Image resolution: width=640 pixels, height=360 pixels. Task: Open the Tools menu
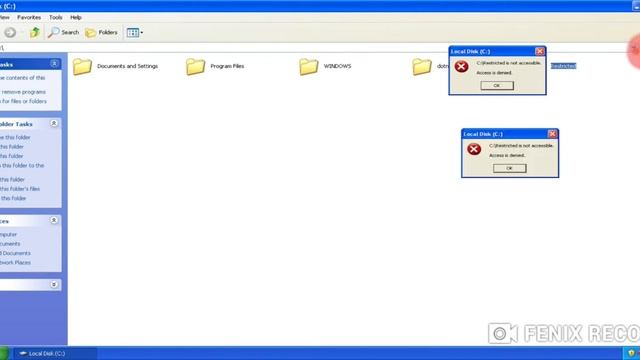[x=56, y=18]
